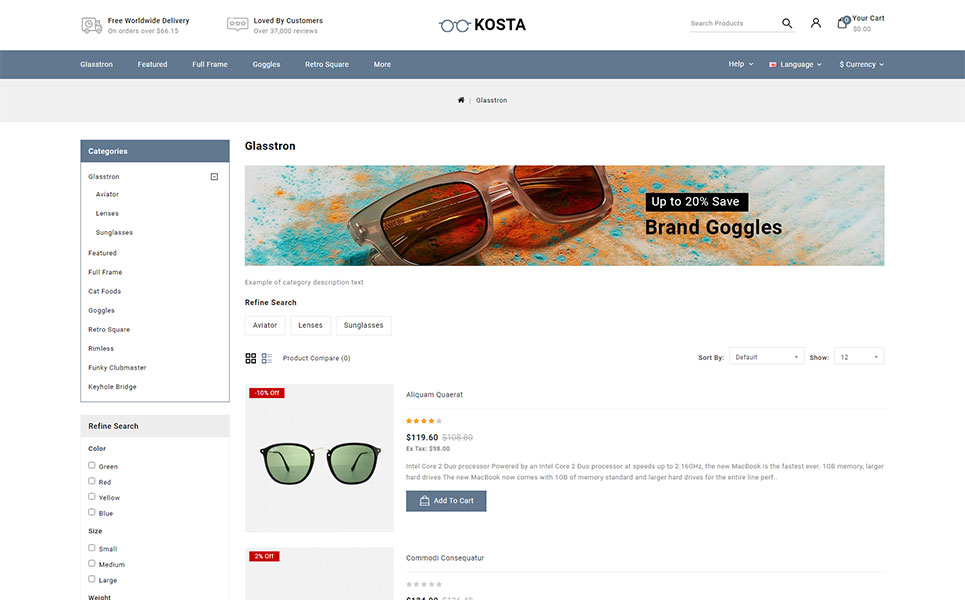Open the Language dropdown

(x=795, y=64)
